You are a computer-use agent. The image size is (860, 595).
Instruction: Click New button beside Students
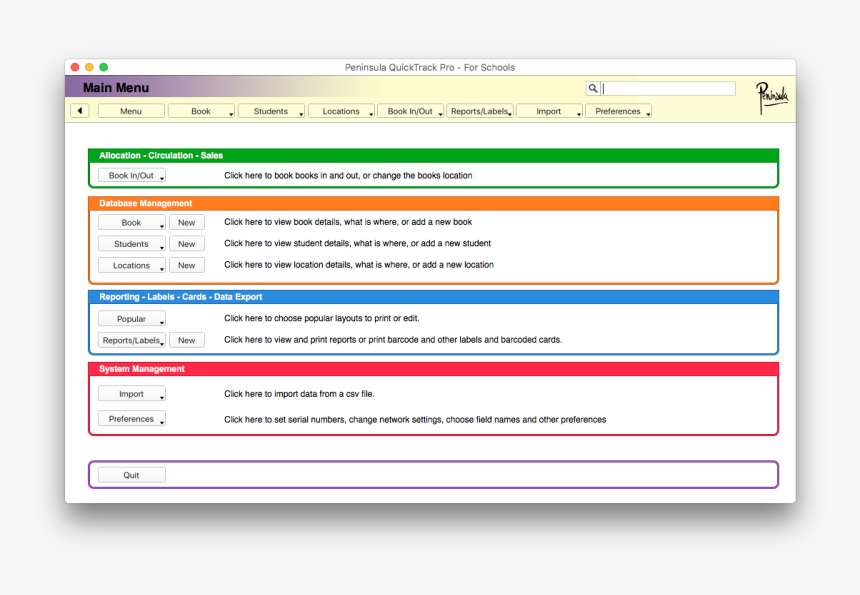click(187, 244)
